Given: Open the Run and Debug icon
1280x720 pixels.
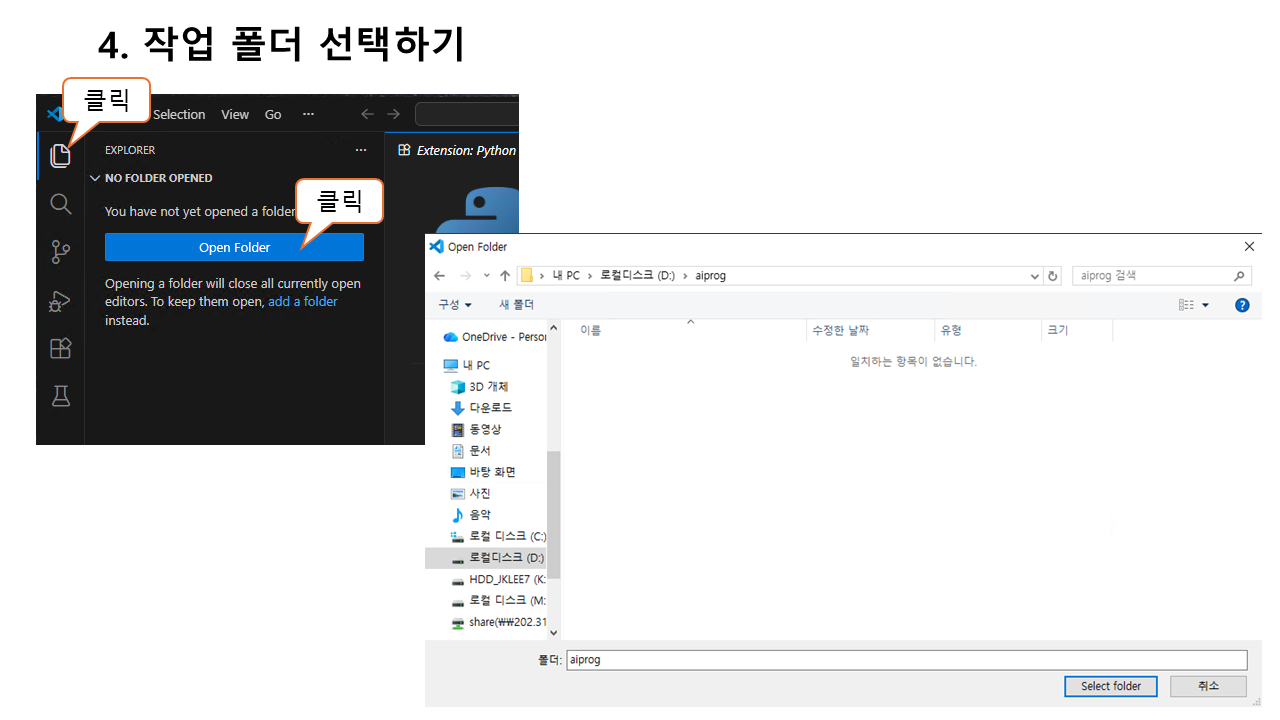Looking at the screenshot, I should pos(61,300).
